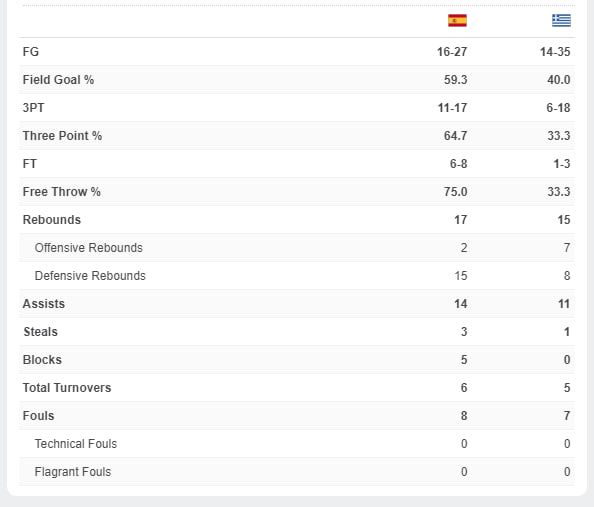Select the FG stat row label
Viewport: 594px width, 507px height.
point(31,52)
